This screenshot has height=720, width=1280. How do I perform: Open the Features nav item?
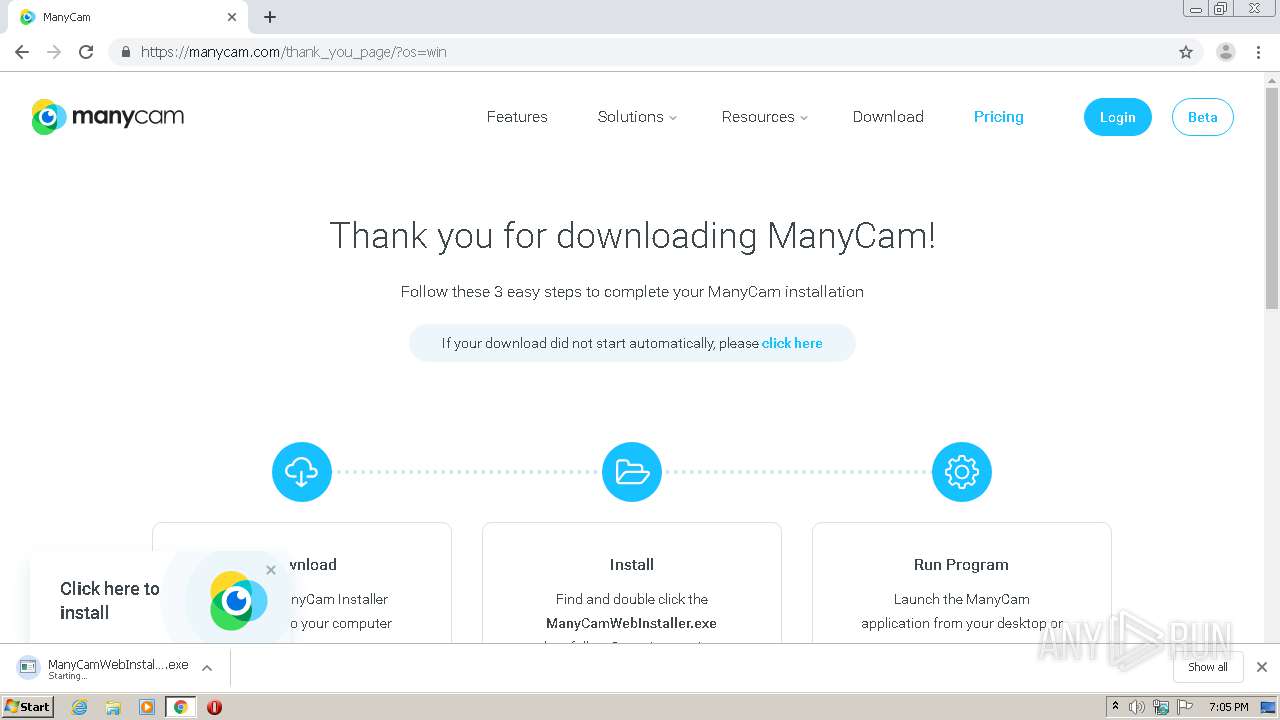(517, 117)
